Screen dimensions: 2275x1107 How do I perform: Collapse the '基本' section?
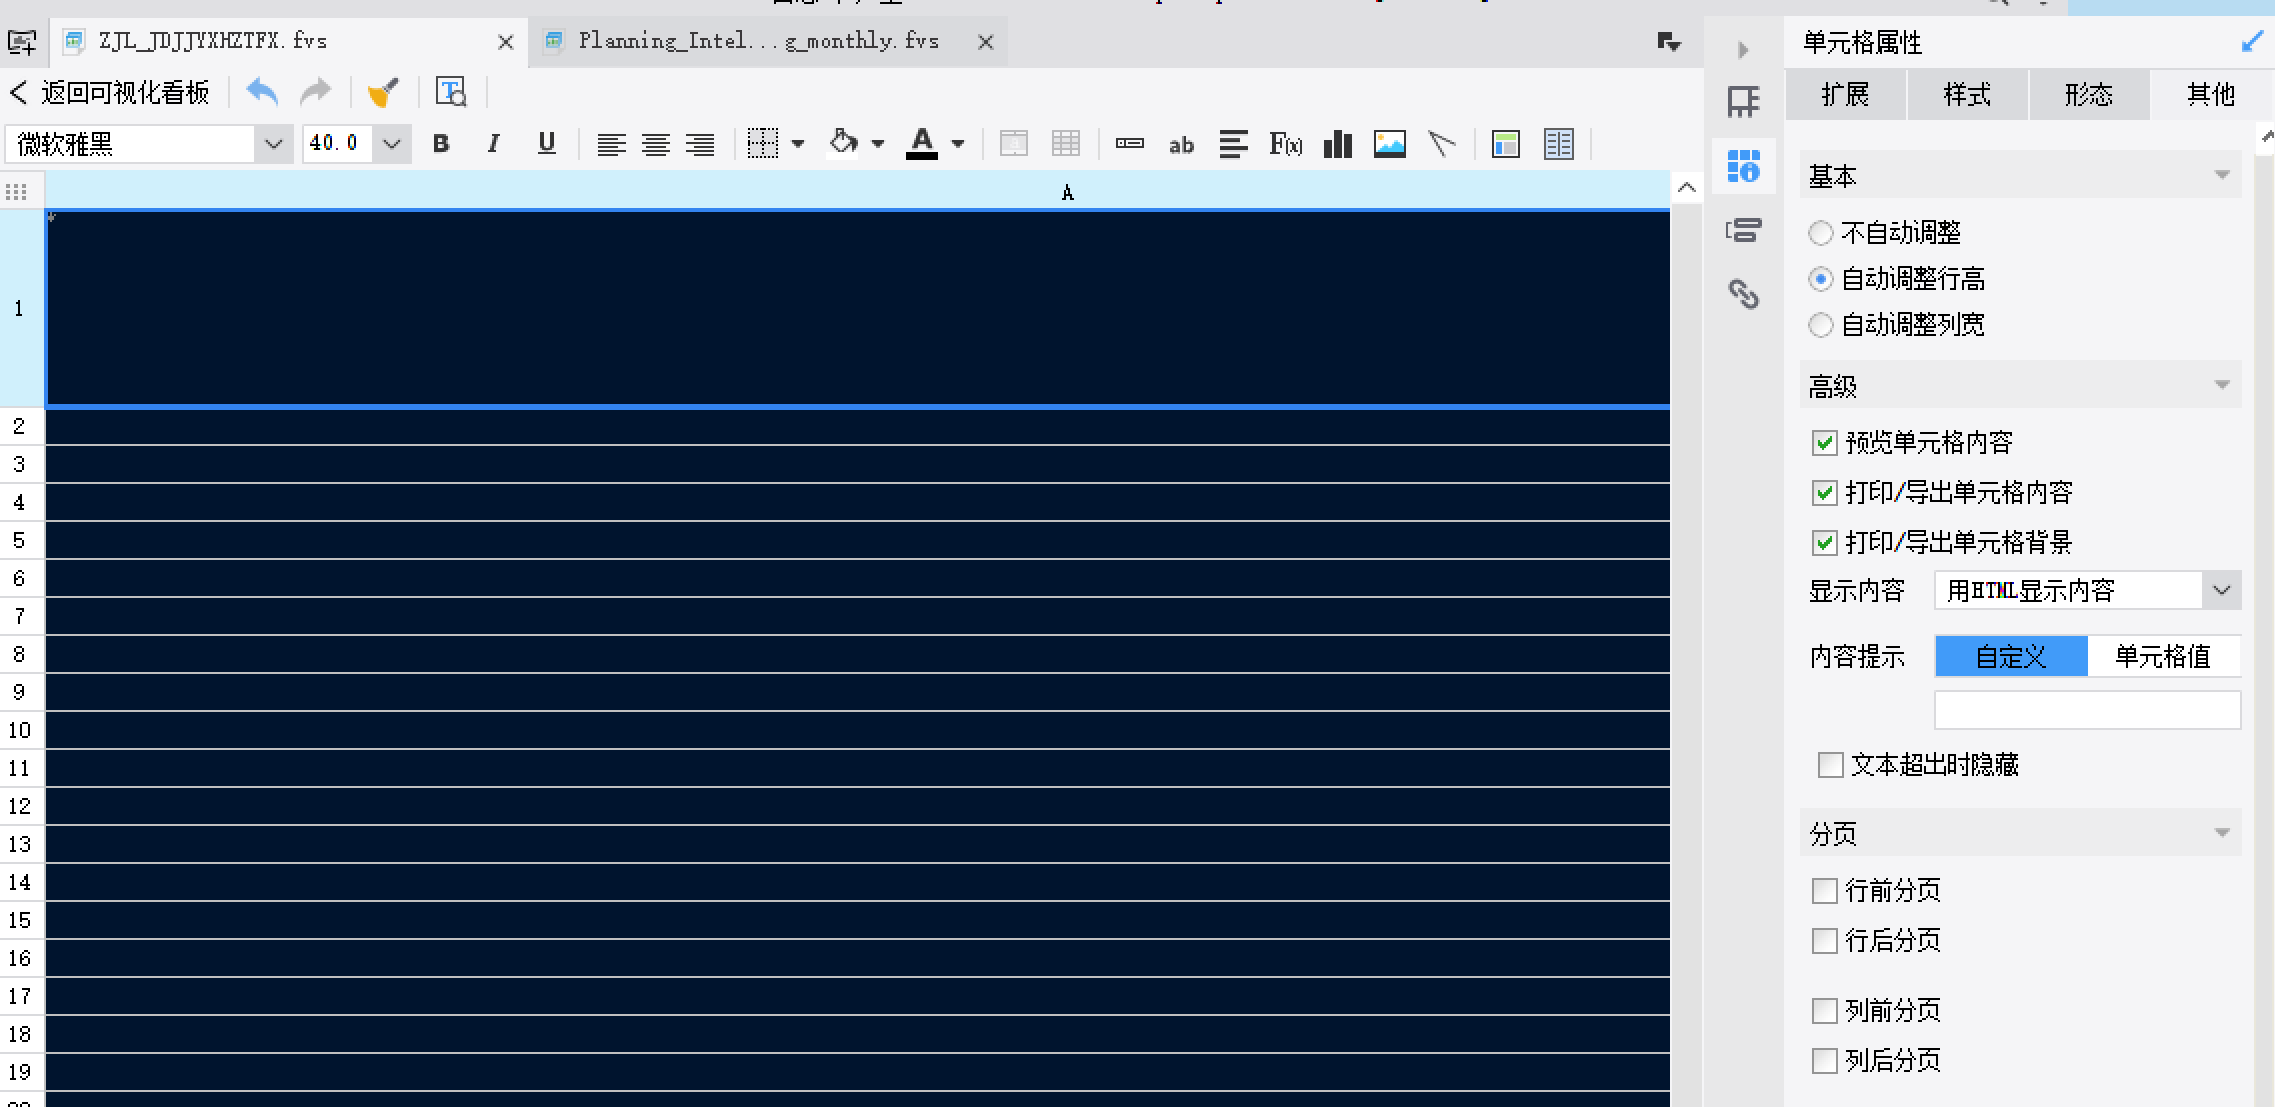(2222, 176)
